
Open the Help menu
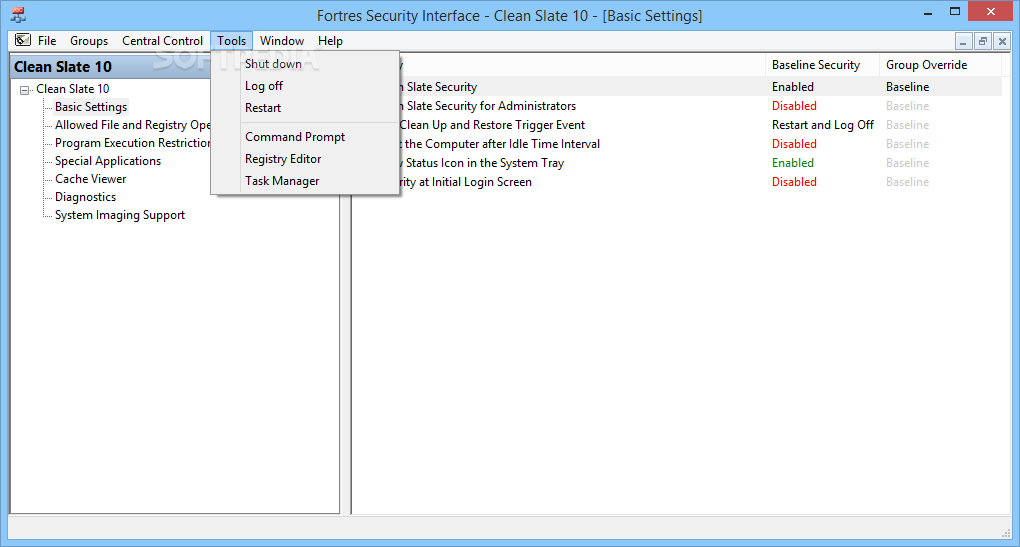click(330, 41)
